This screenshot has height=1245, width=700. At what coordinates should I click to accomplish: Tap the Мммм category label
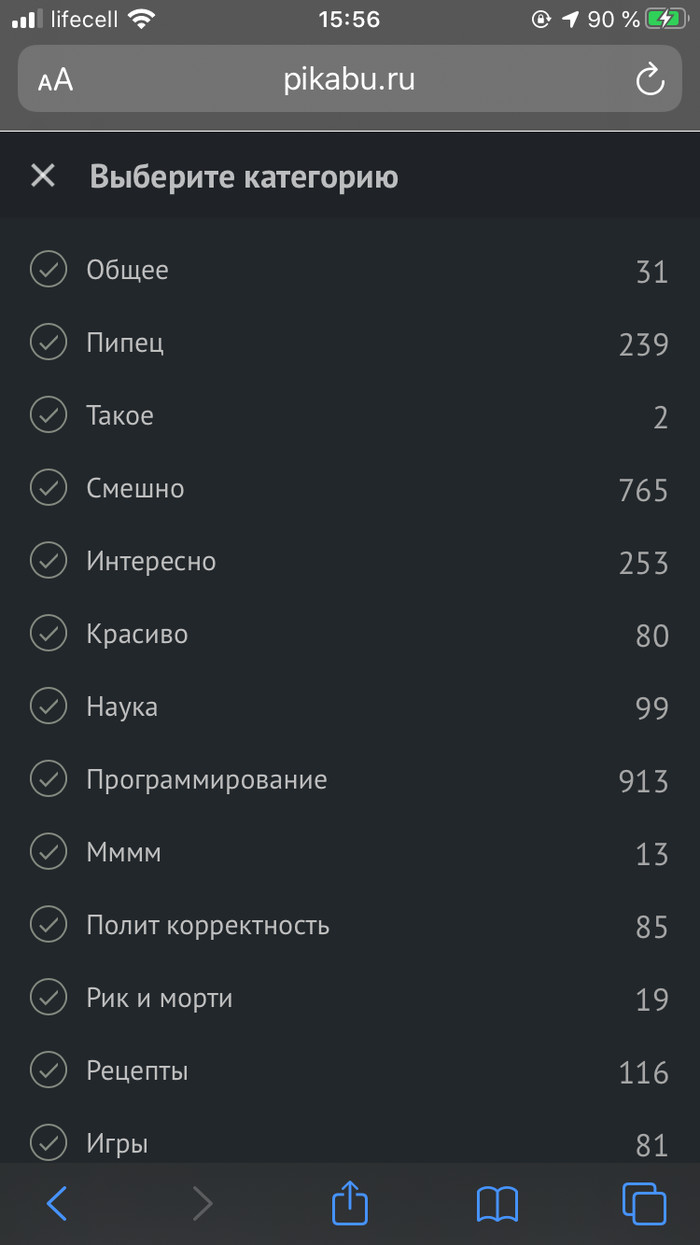[123, 853]
